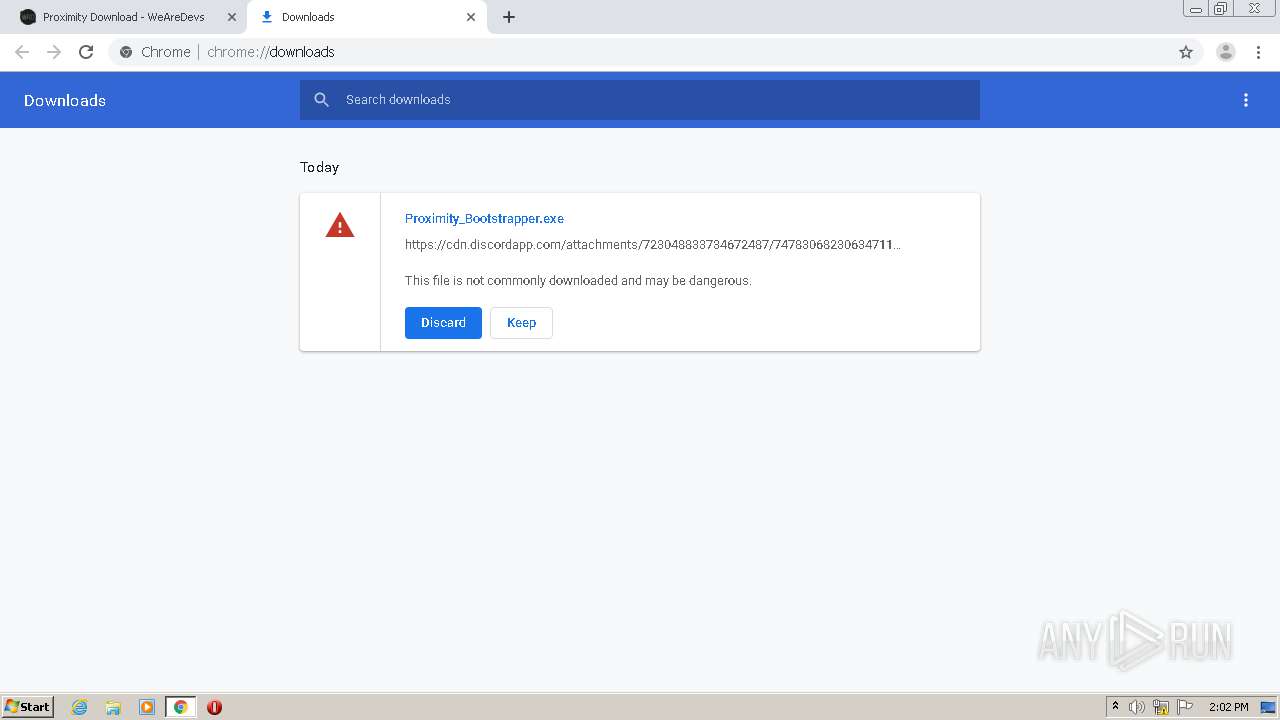Open Proximity_Bootstrapper.exe file link

pyautogui.click(x=484, y=219)
